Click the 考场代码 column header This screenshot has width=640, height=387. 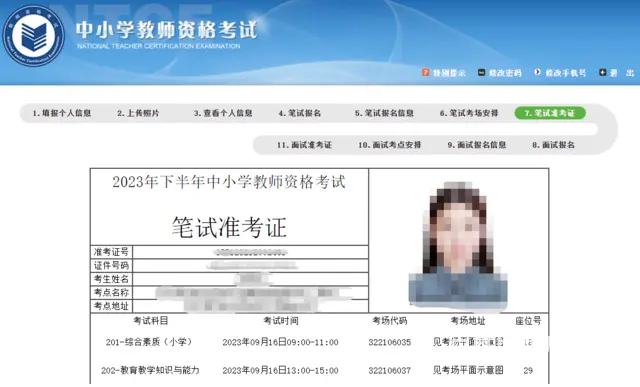click(389, 321)
